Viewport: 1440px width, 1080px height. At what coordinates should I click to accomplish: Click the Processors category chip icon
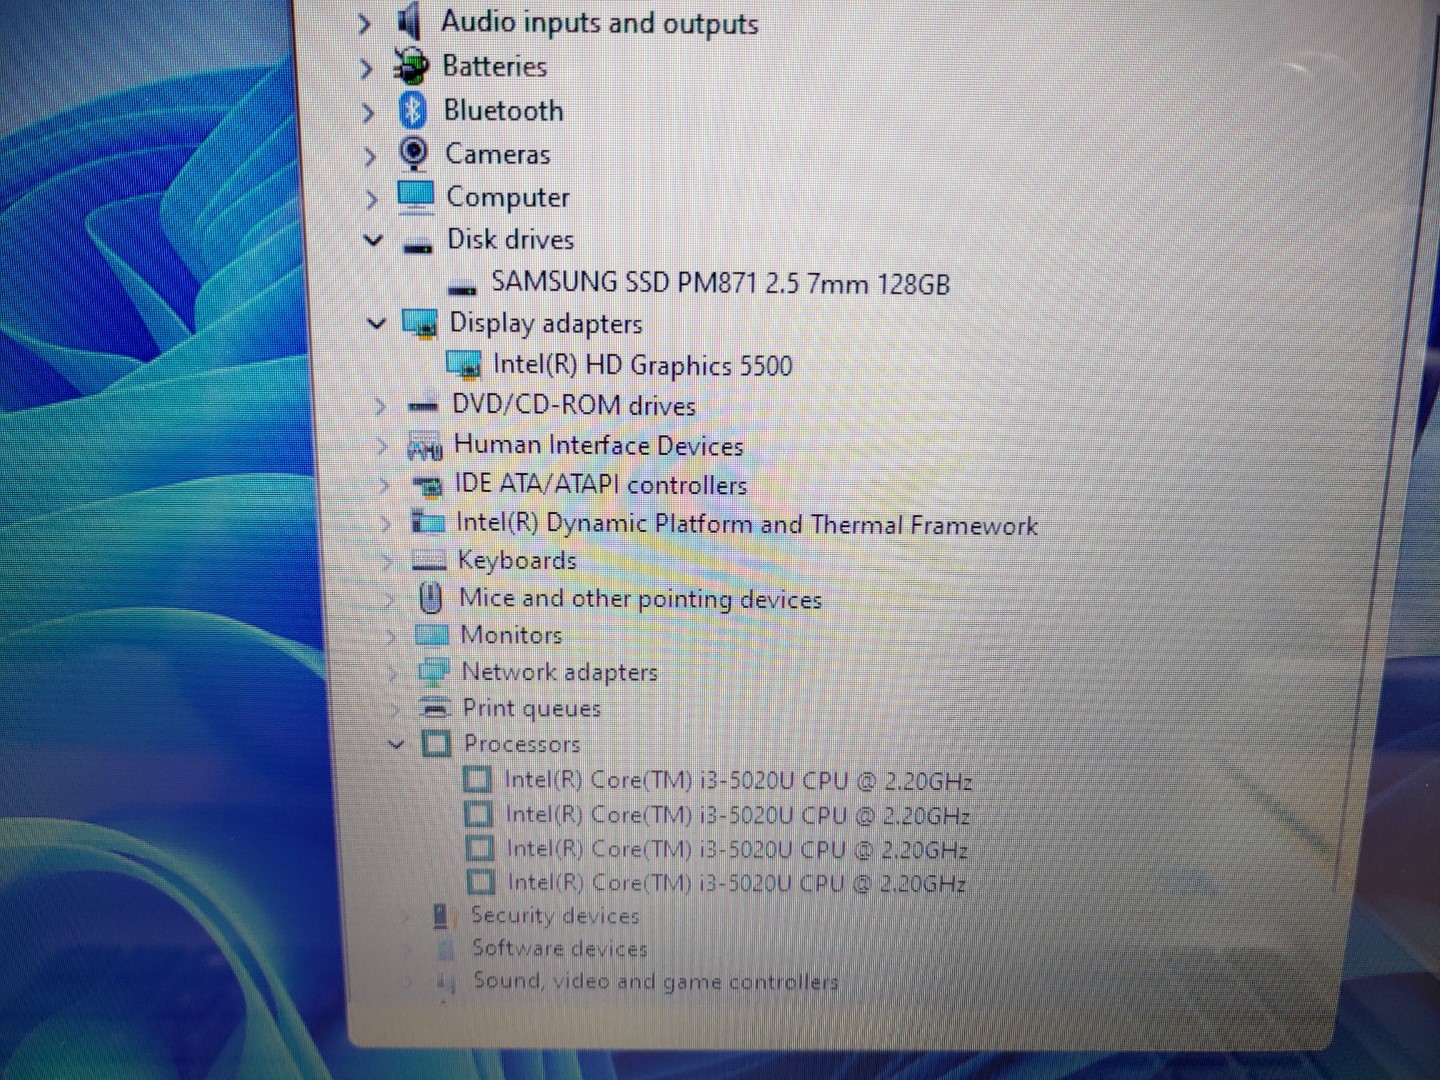pyautogui.click(x=436, y=743)
